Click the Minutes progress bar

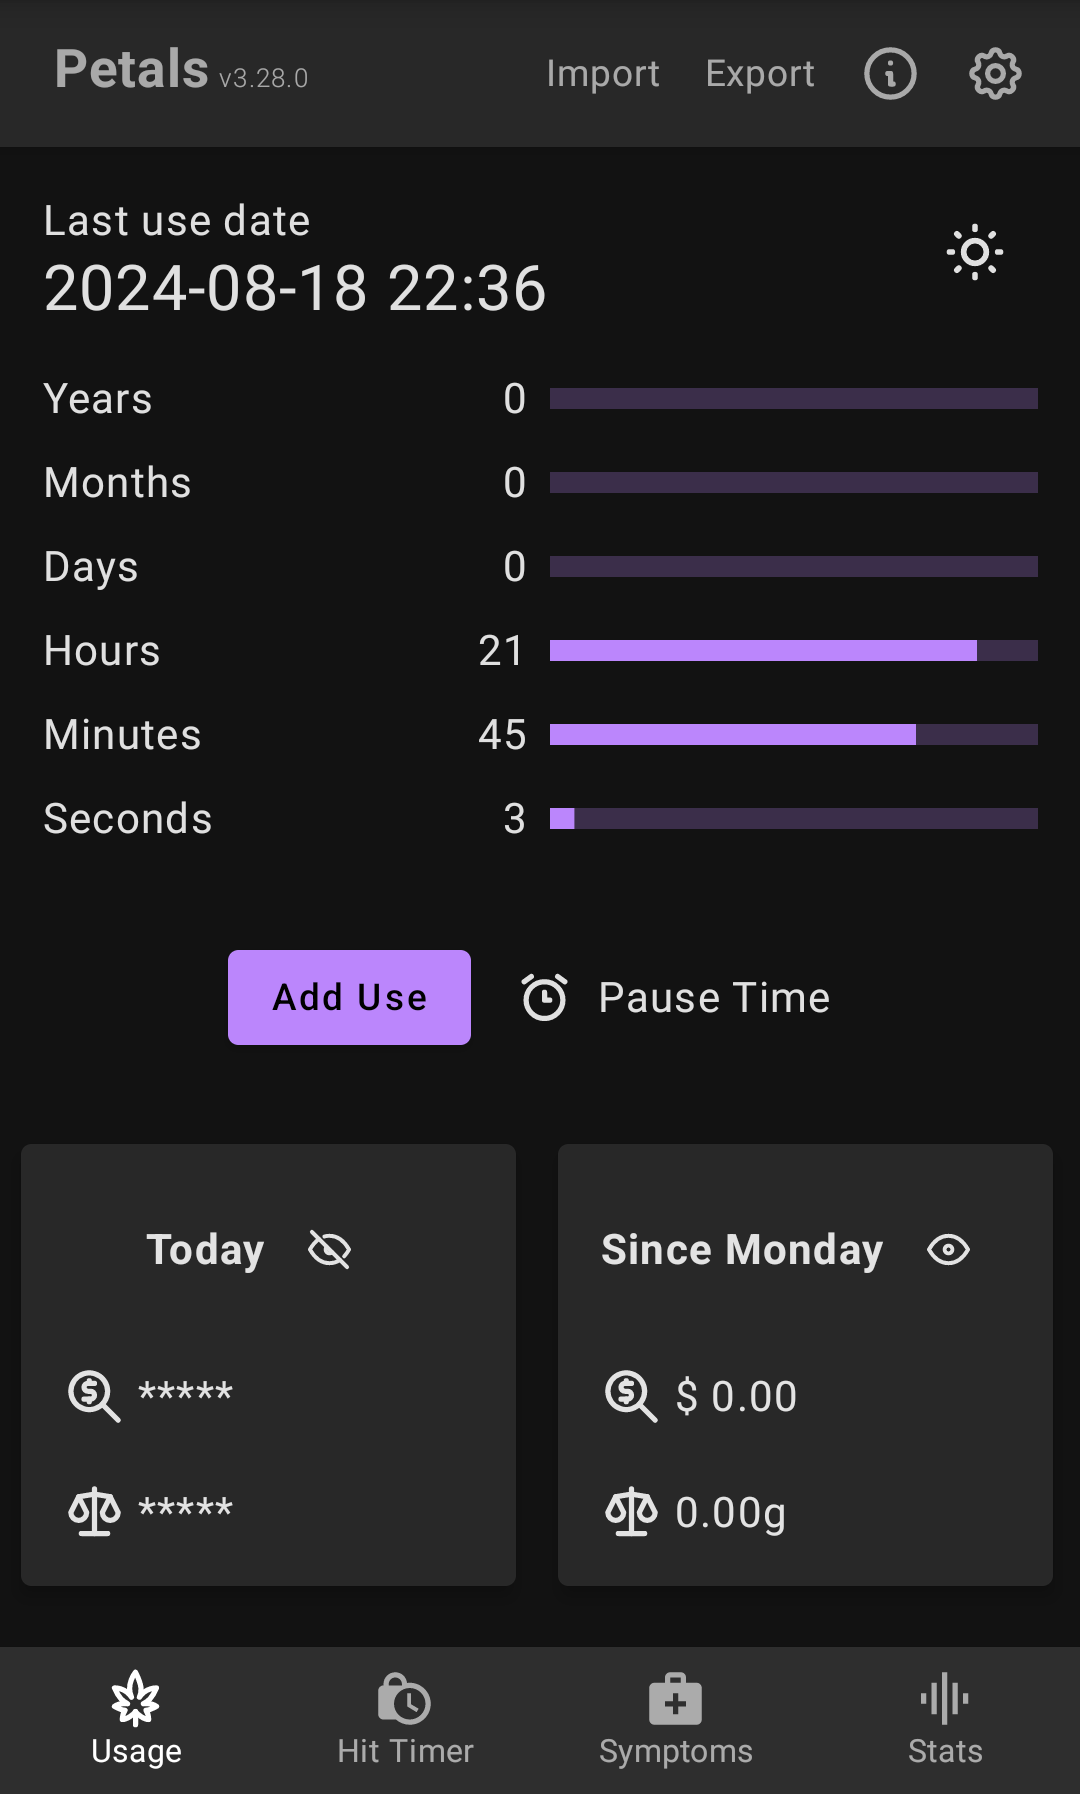point(793,735)
